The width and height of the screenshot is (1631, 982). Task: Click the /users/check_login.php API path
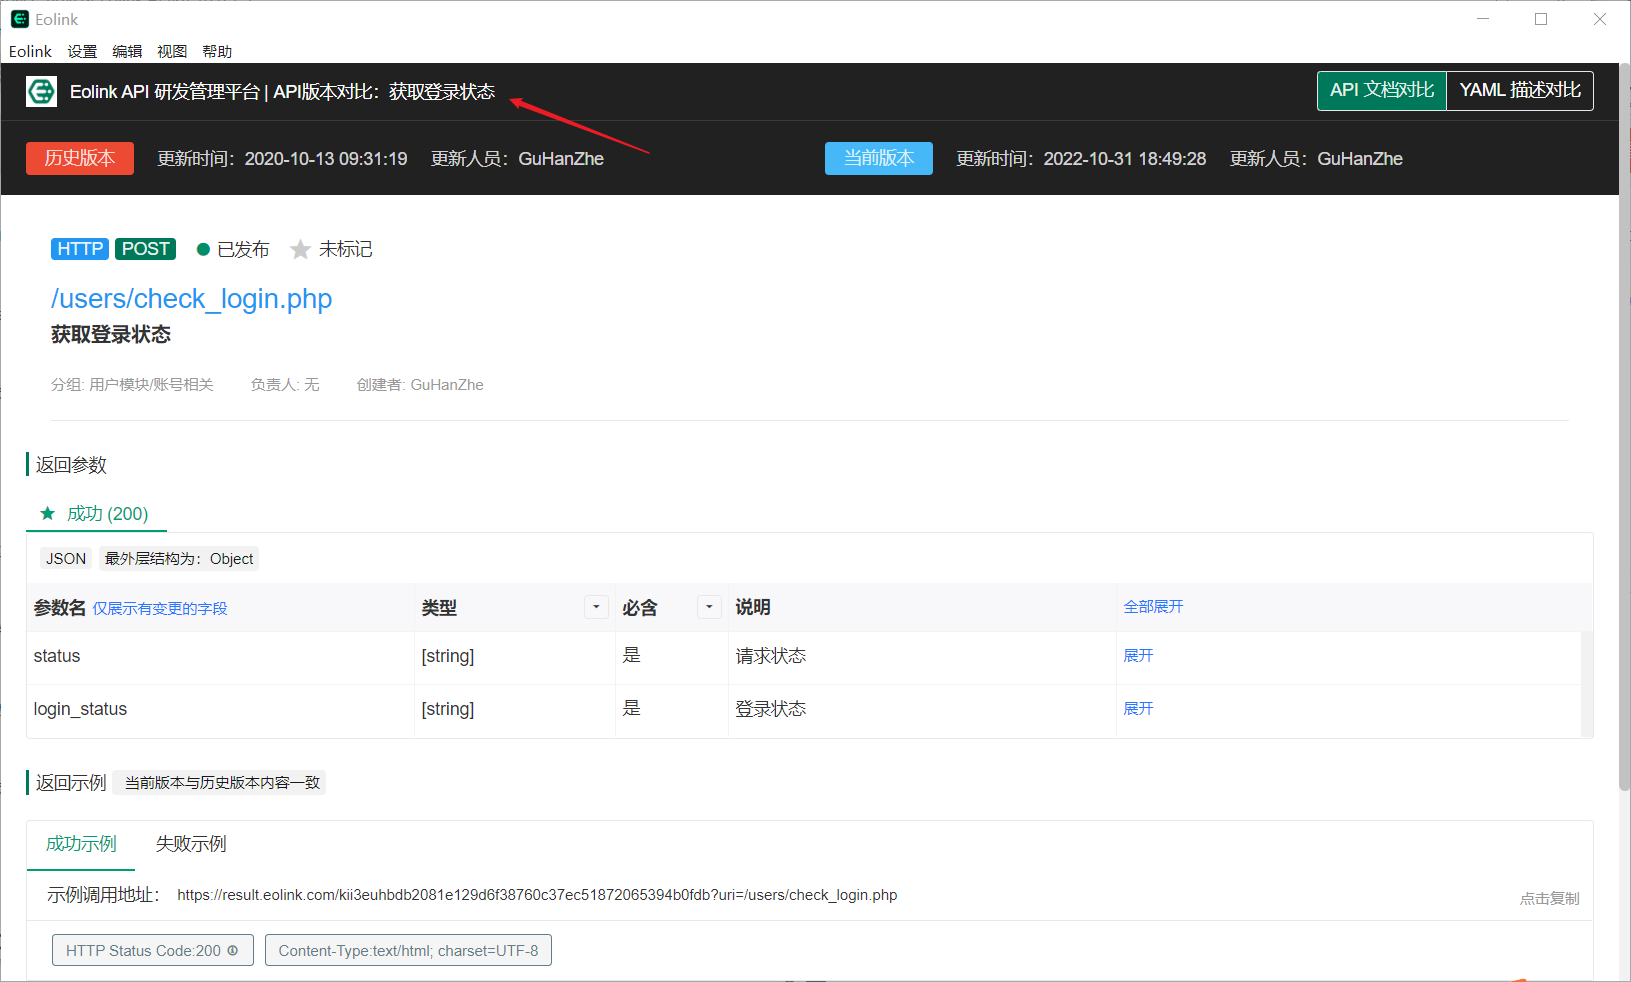click(x=191, y=299)
